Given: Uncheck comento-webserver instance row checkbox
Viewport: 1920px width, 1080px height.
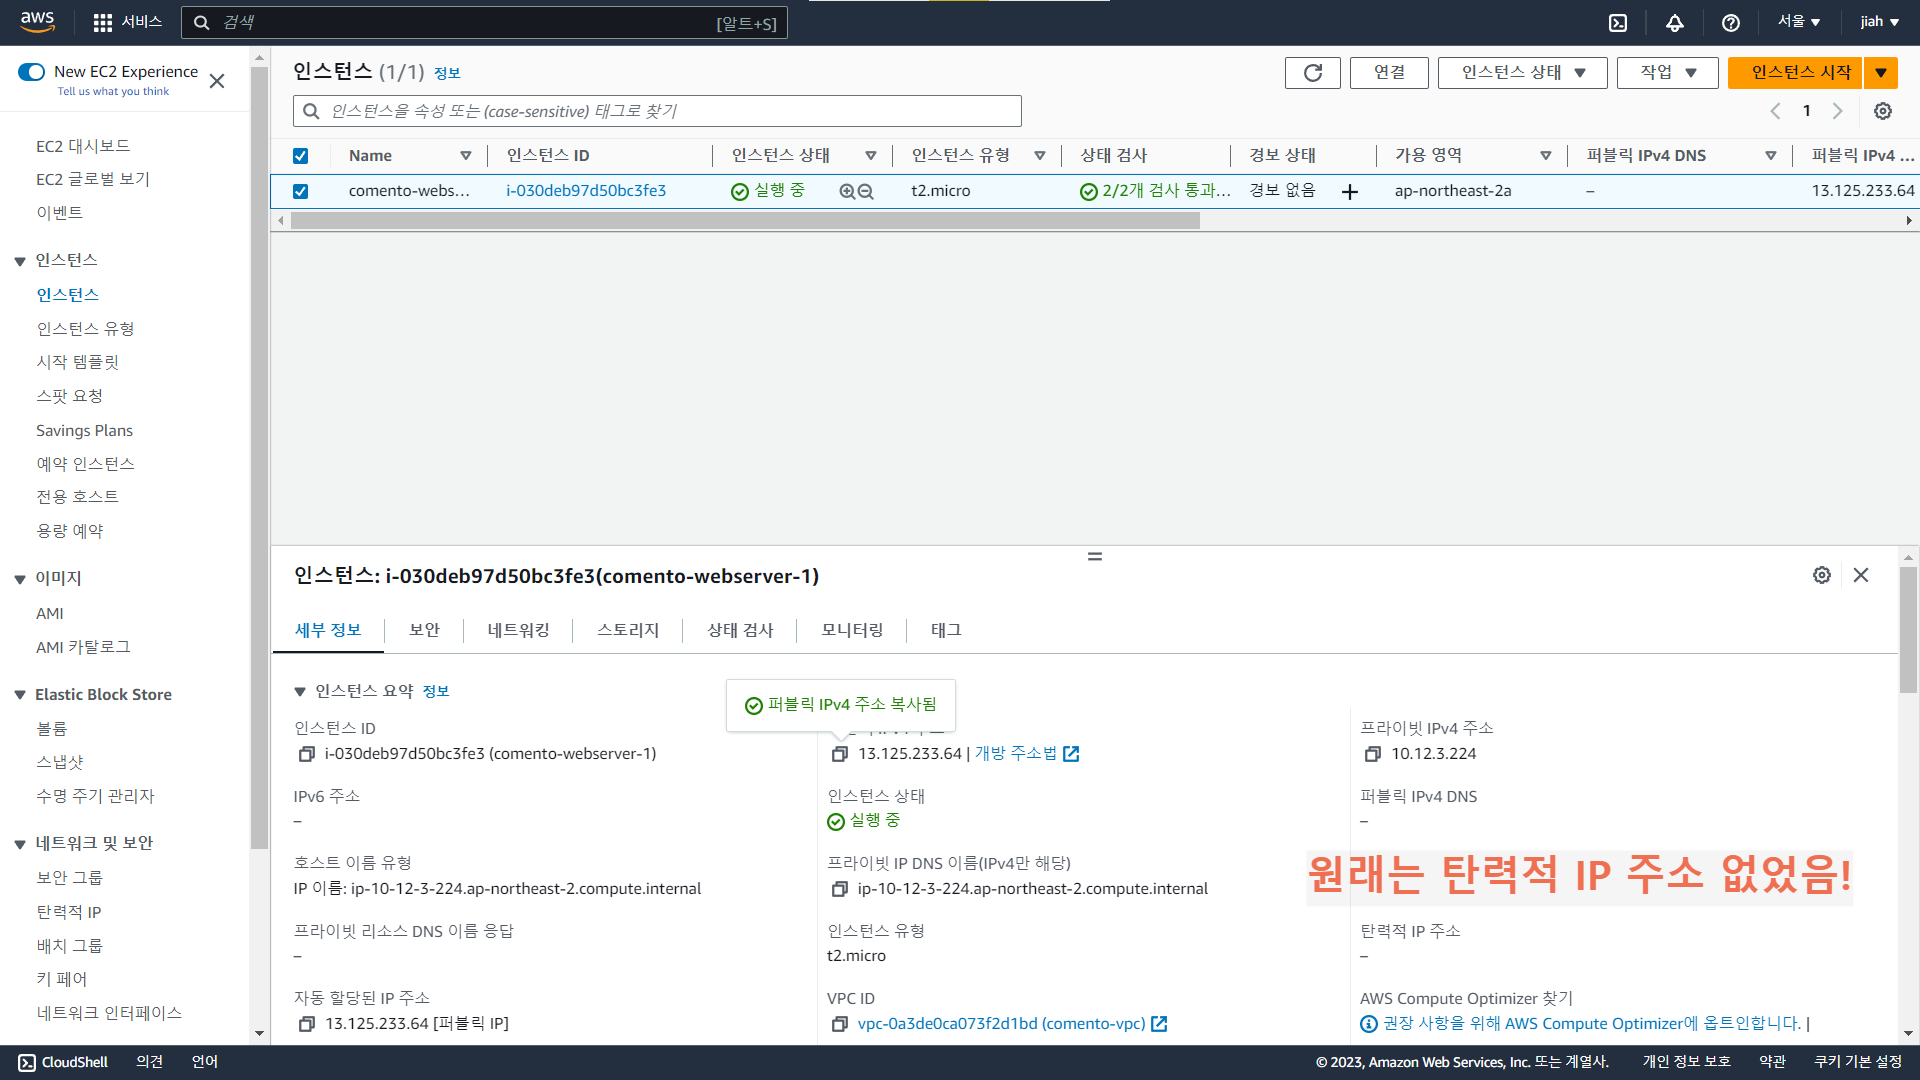Looking at the screenshot, I should [300, 191].
